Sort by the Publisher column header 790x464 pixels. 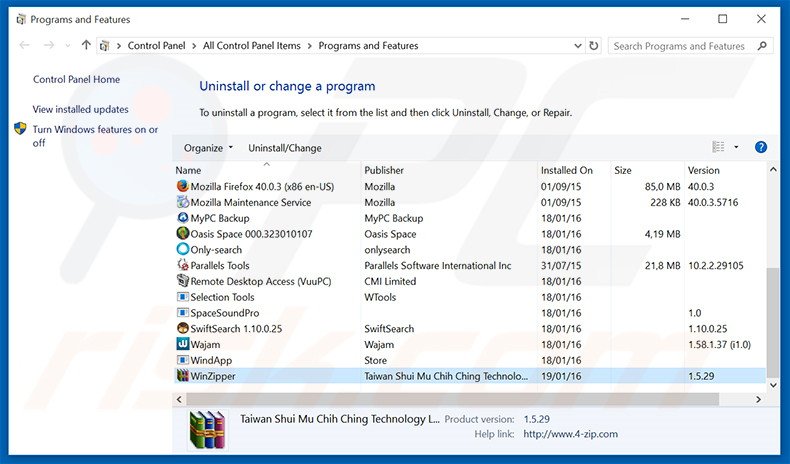coord(449,170)
